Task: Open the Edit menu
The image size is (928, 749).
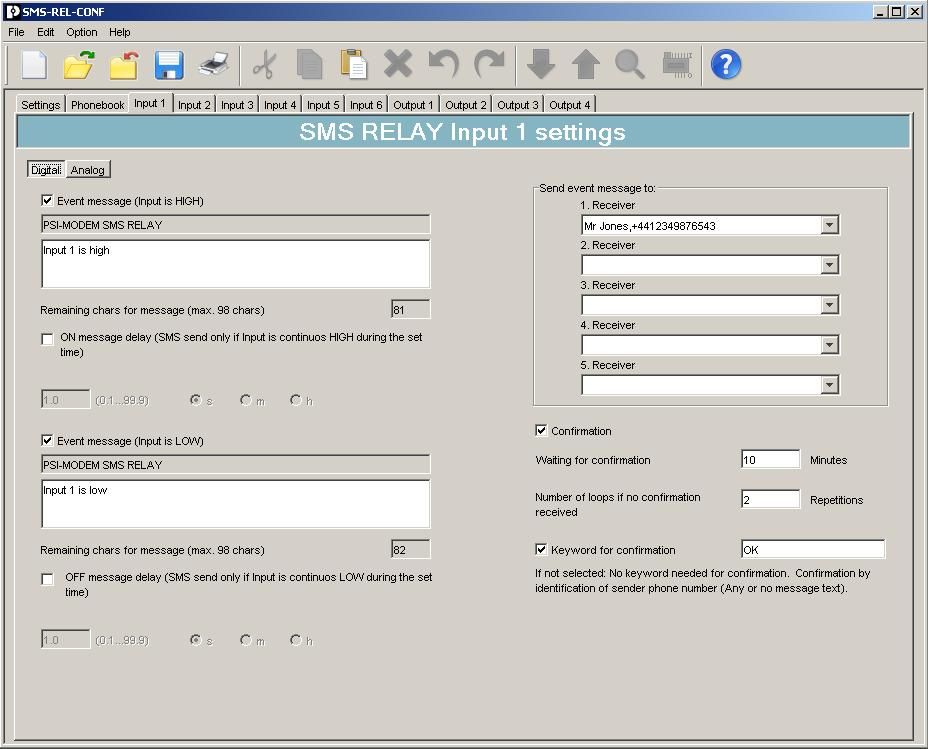Action: (46, 32)
